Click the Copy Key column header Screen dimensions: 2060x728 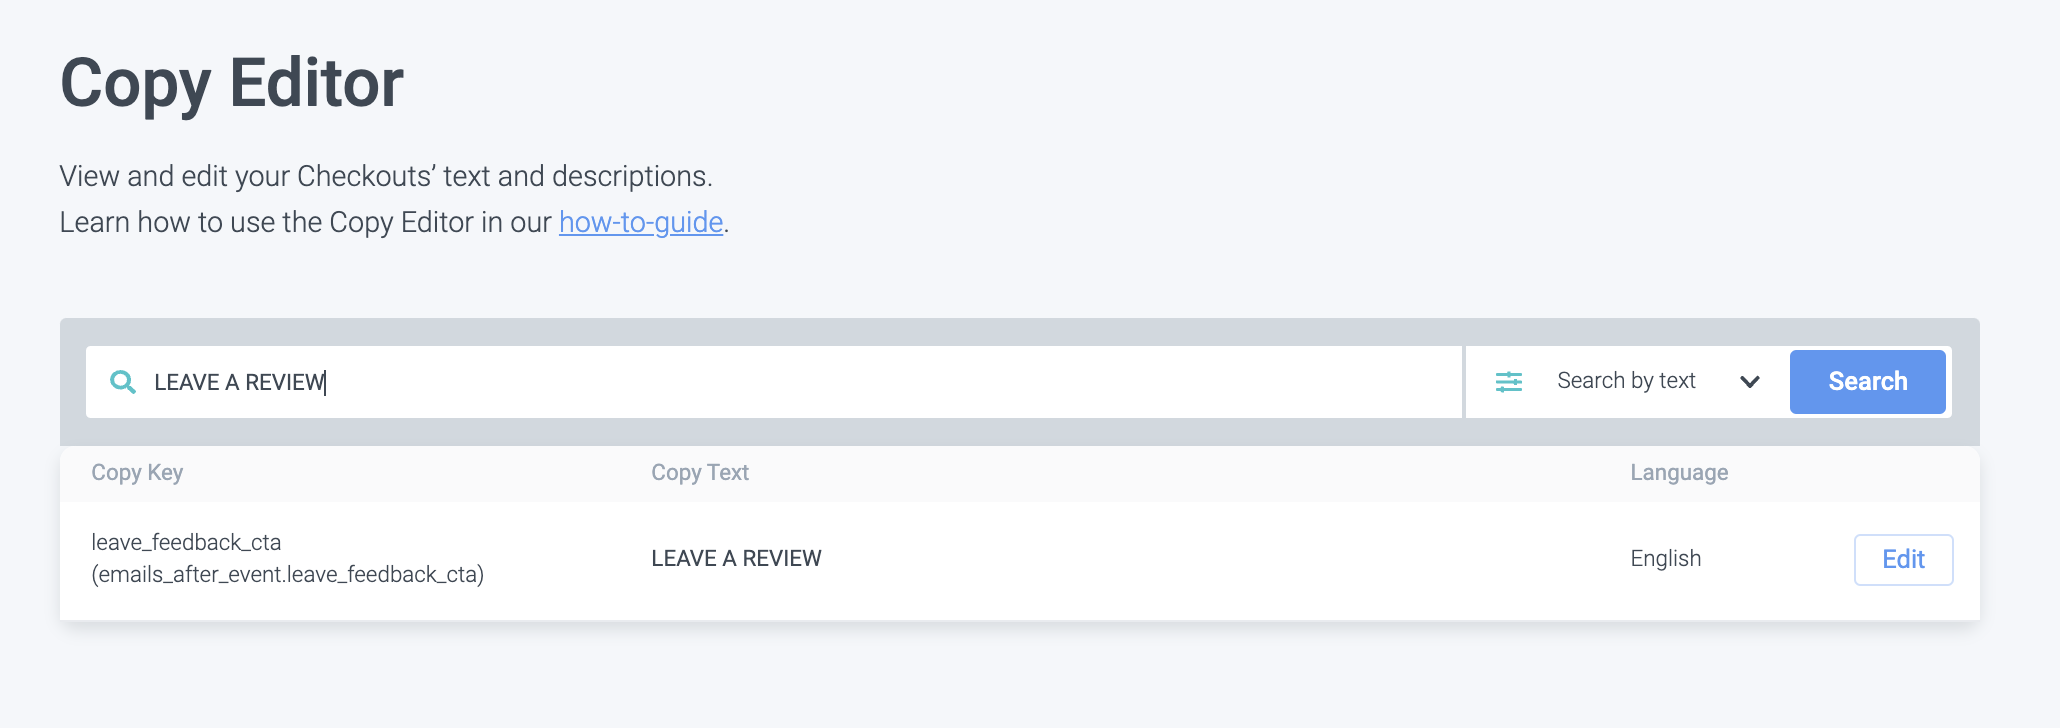[x=137, y=473]
